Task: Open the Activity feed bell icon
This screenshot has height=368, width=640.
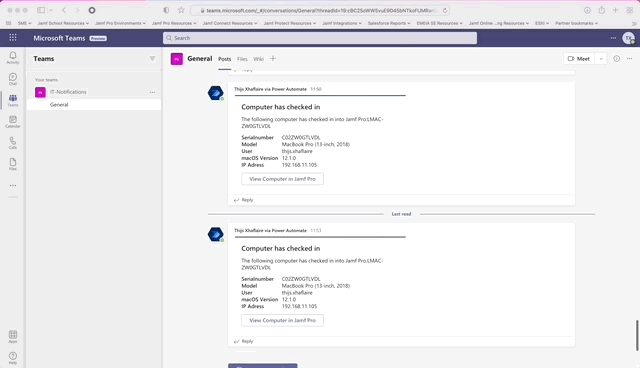Action: click(13, 58)
